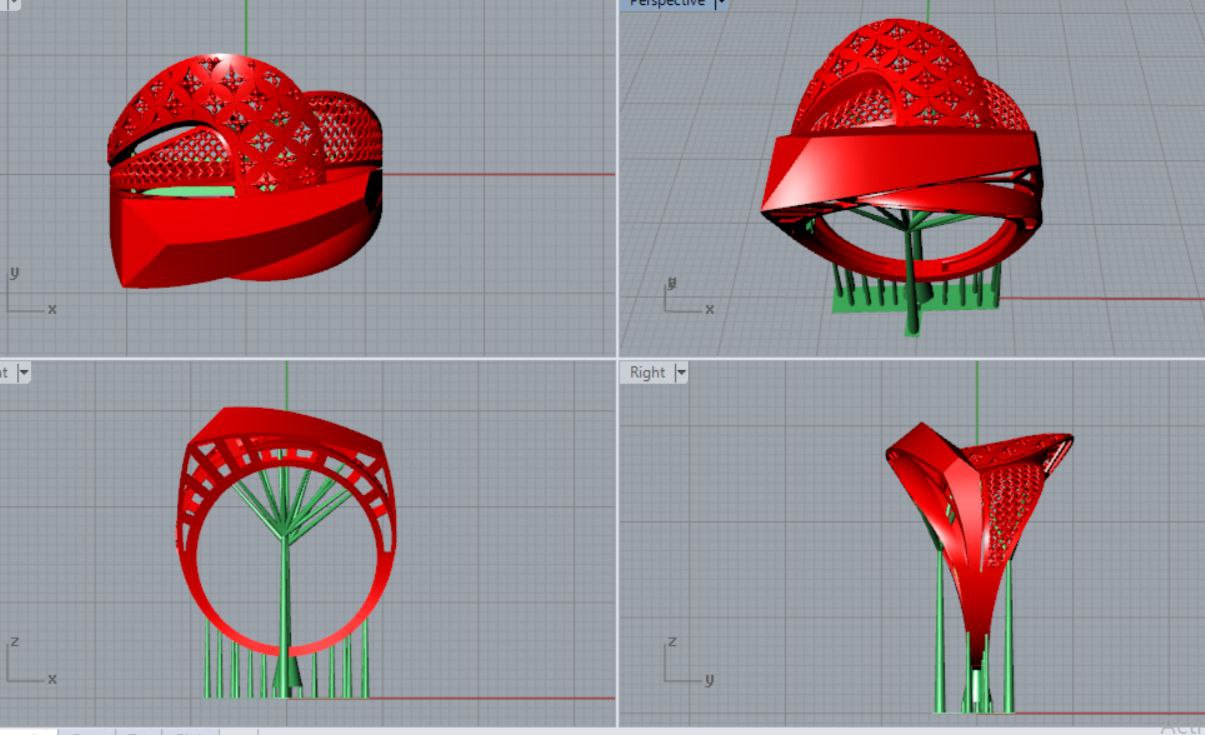Click the Perspective viewport title label

(x=667, y=3)
